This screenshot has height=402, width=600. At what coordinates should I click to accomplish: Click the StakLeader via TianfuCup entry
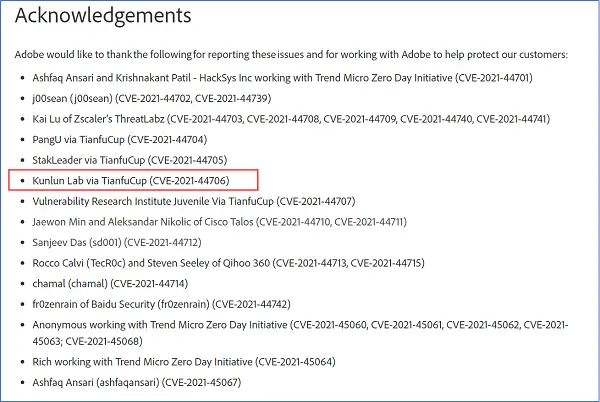130,160
